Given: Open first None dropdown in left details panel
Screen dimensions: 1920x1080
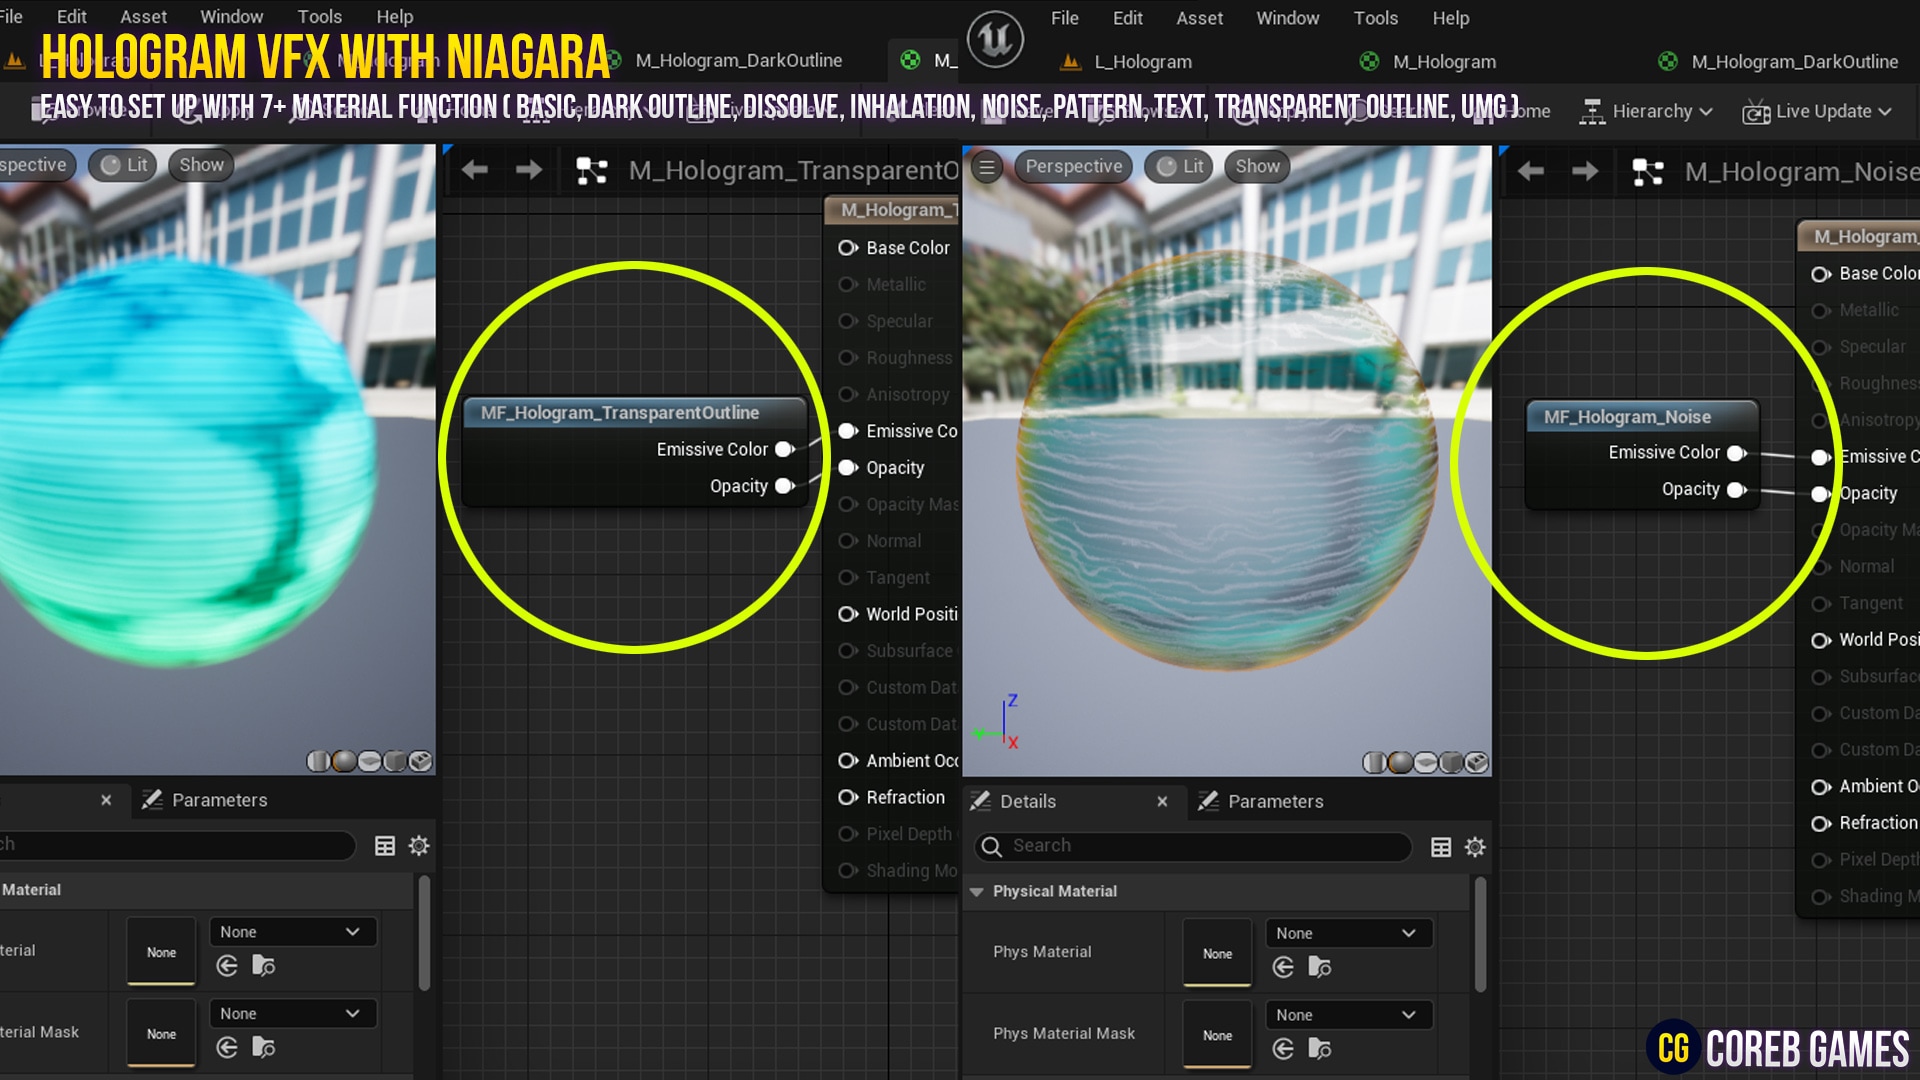Looking at the screenshot, I should click(292, 932).
